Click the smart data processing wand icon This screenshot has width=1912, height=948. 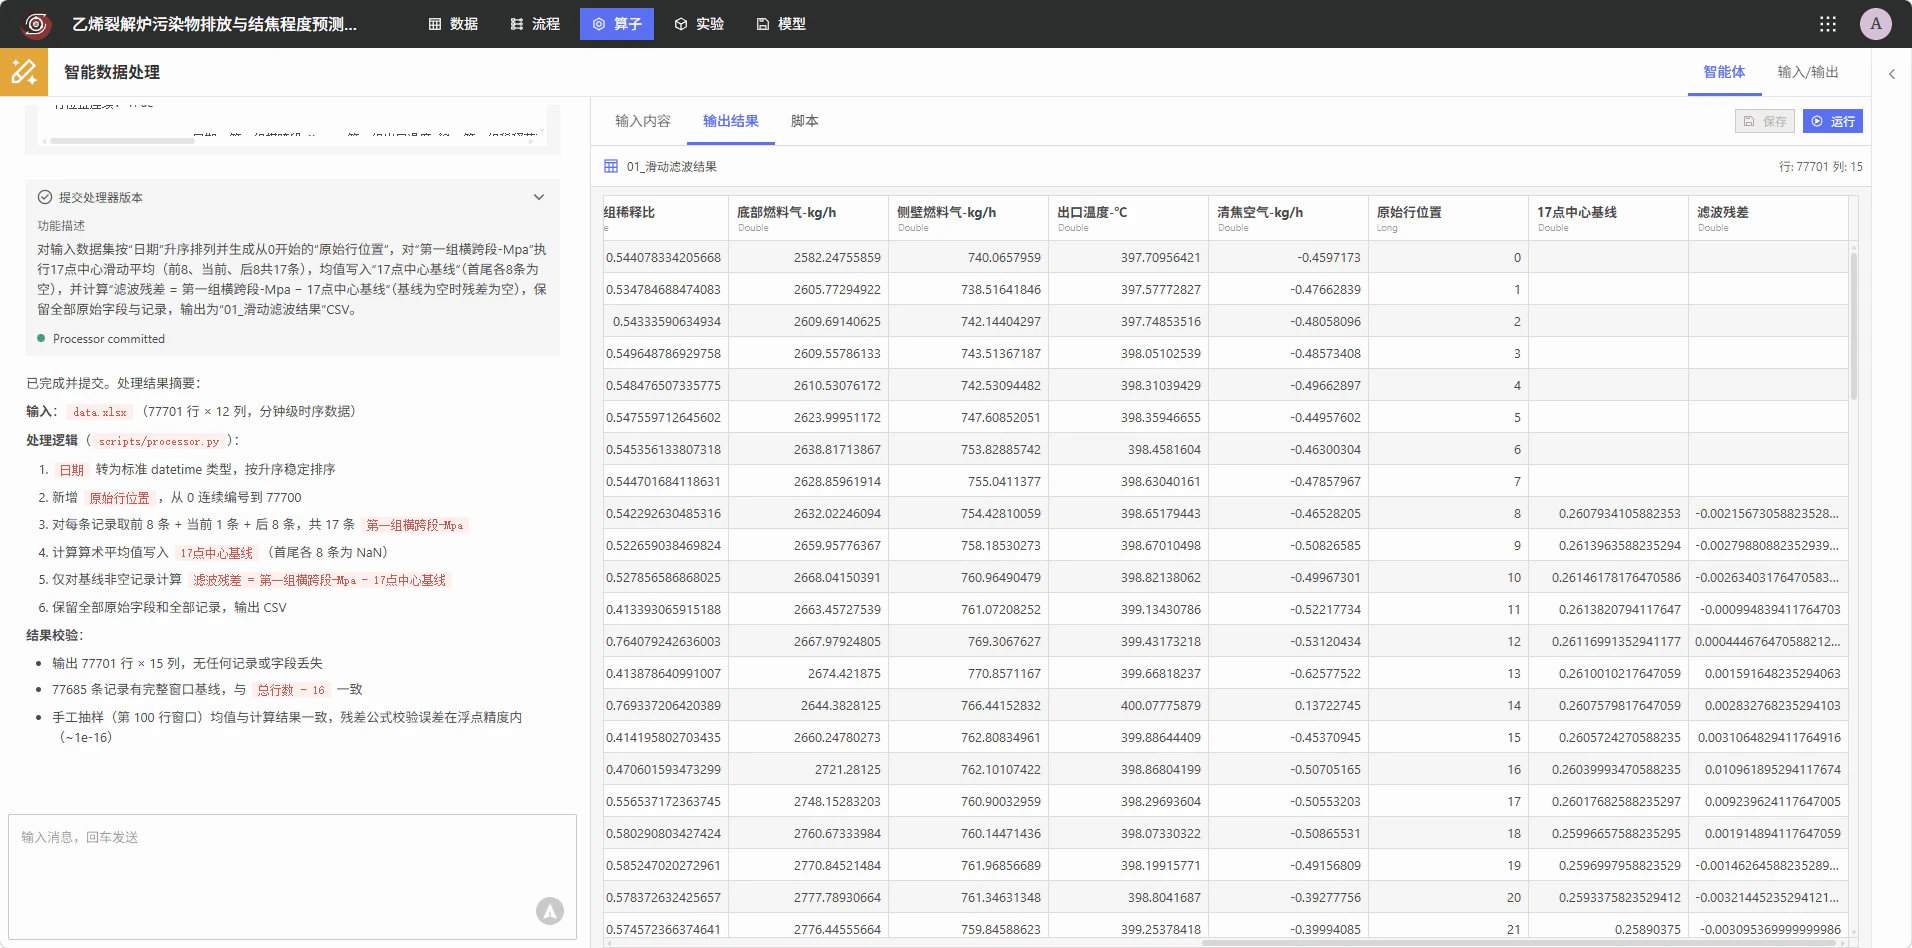(x=24, y=72)
